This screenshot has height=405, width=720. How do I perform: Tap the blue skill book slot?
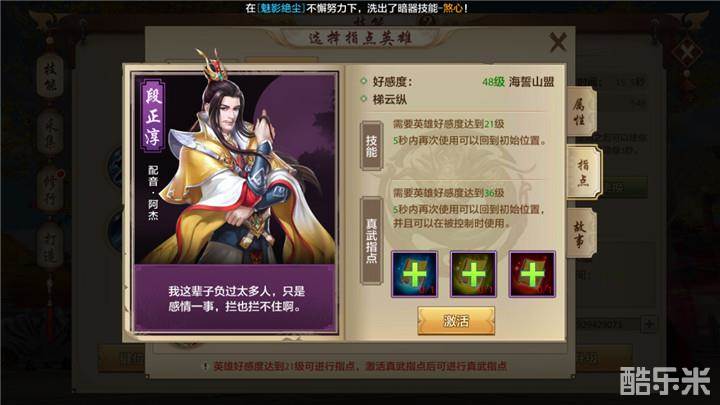[x=414, y=274]
